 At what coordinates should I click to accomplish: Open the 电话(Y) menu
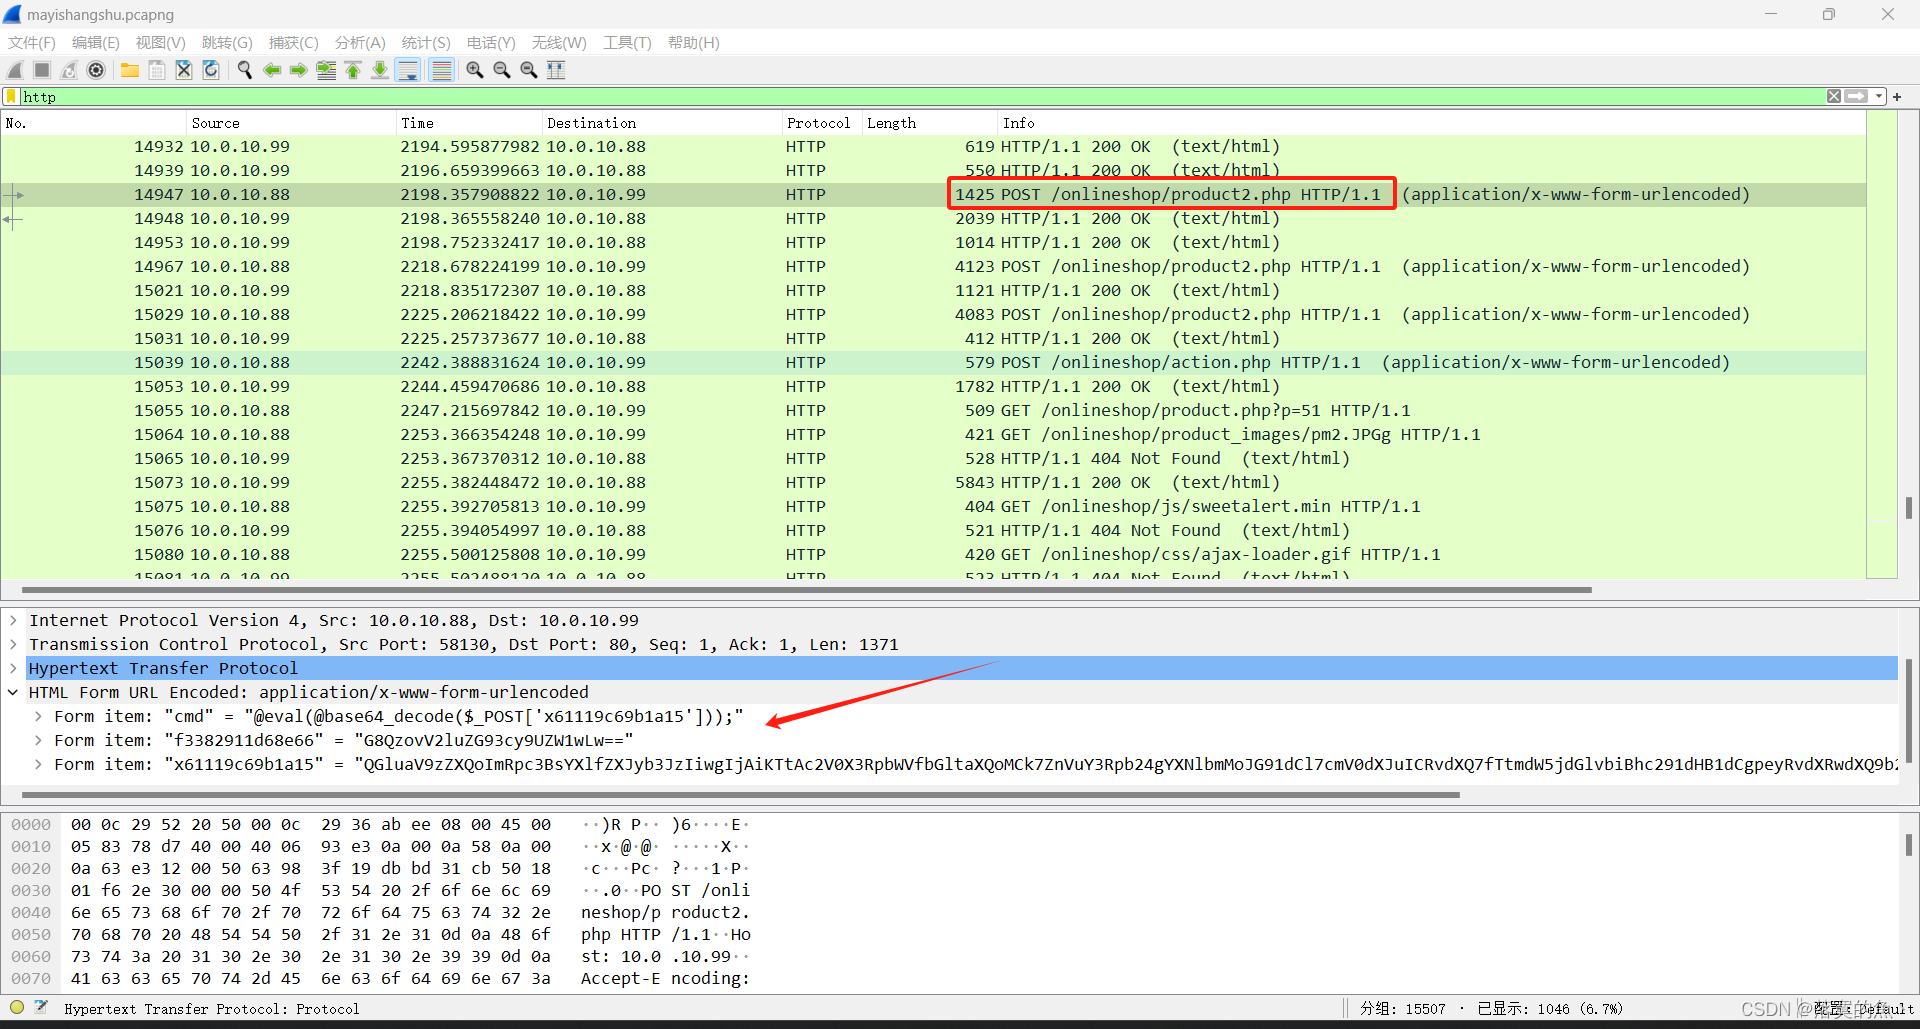491,43
